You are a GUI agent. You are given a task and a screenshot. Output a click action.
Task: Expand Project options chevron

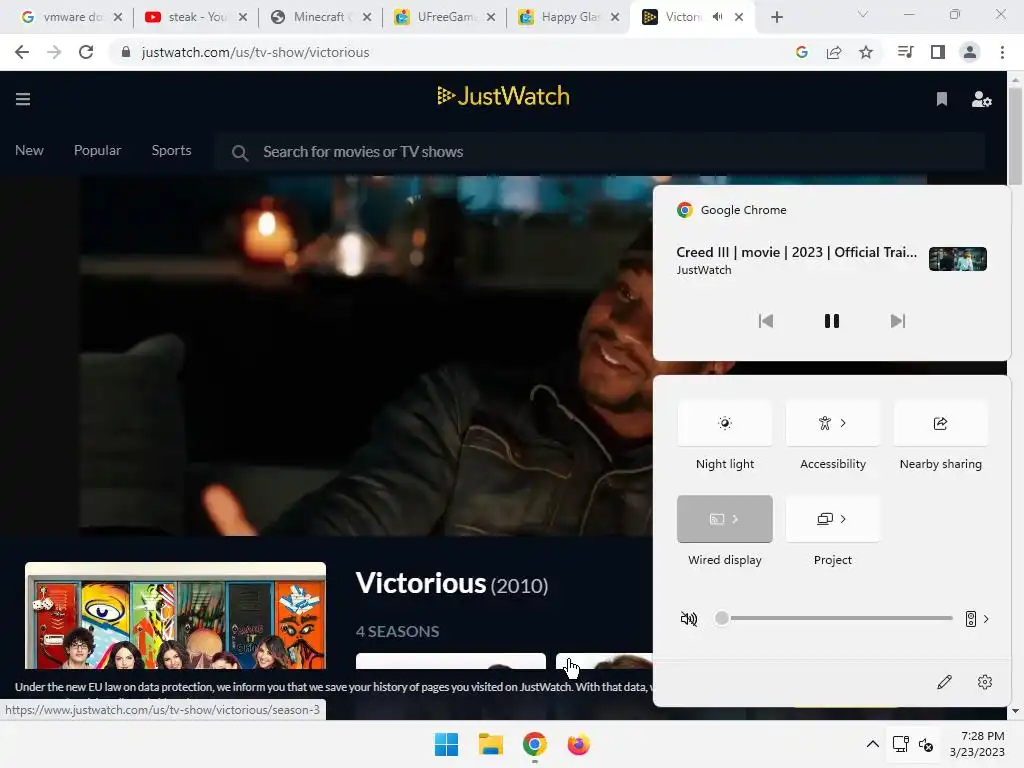click(x=843, y=519)
